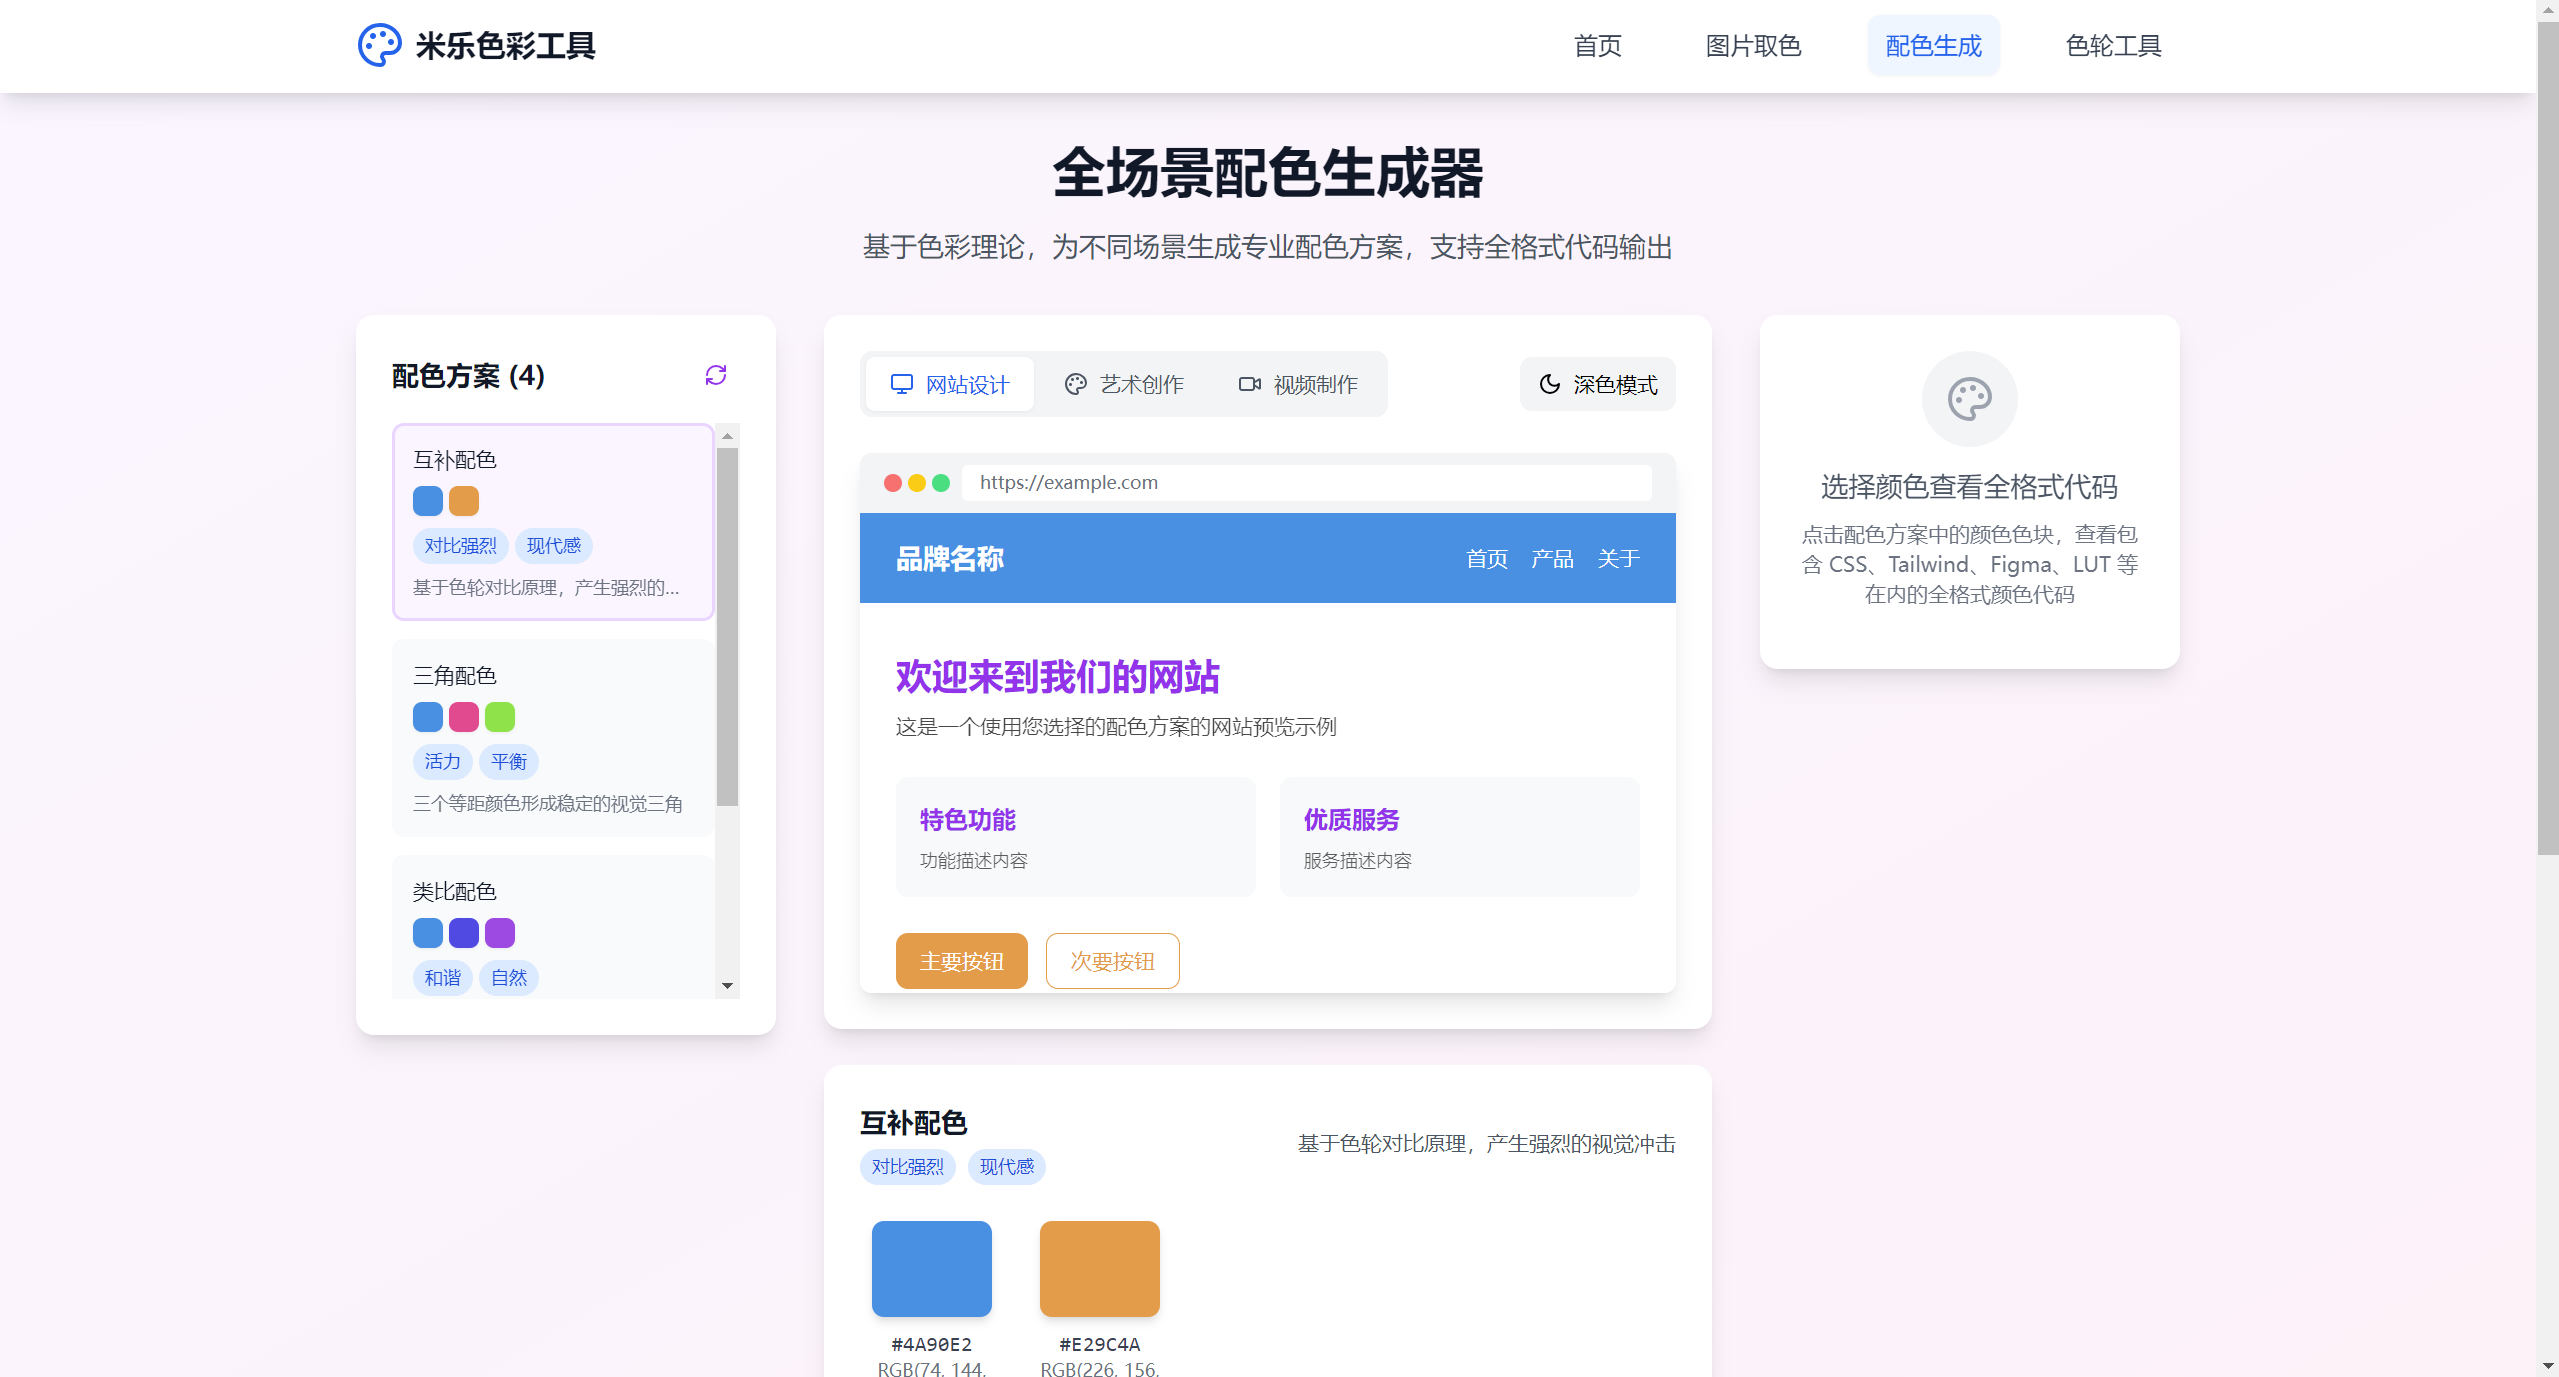Click the video camera icon in 视频制作 tab
Viewport: 2559px width, 1377px height.
click(x=1249, y=384)
